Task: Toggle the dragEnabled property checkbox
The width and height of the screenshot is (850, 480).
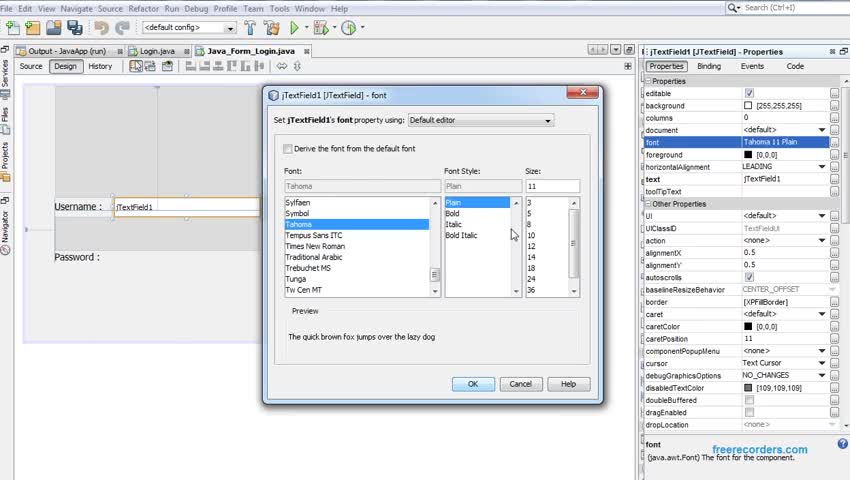Action: click(749, 412)
